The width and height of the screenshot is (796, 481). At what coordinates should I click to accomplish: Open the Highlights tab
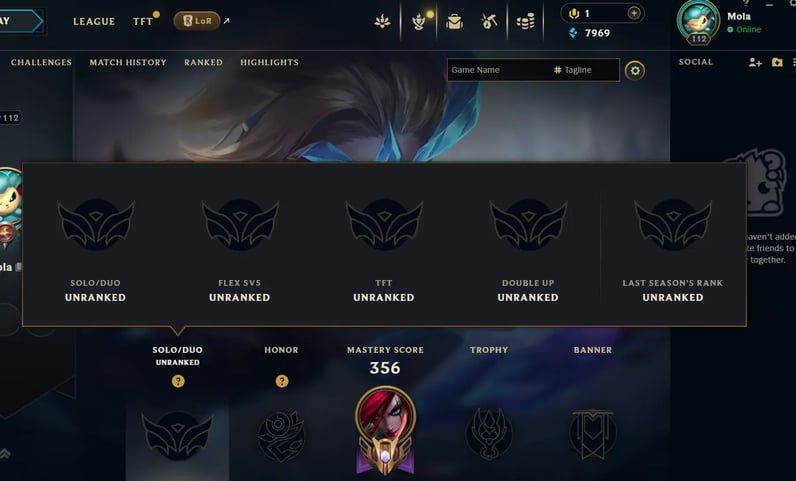coord(269,62)
